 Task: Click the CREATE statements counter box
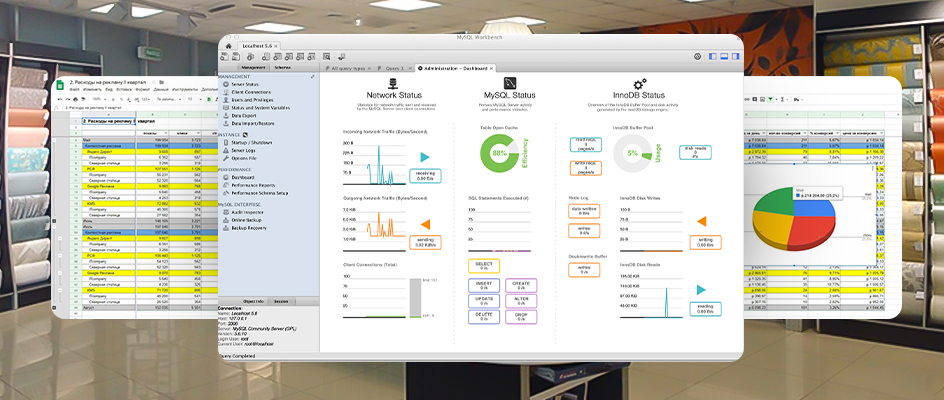(x=521, y=285)
